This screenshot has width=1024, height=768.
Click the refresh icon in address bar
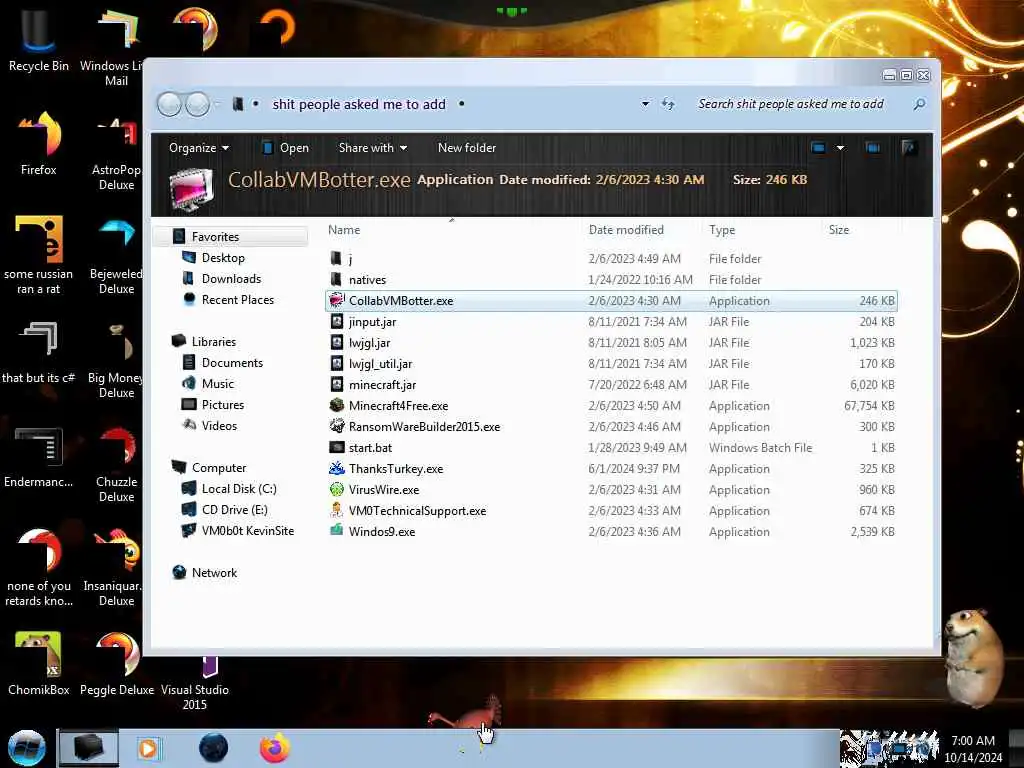pos(667,104)
